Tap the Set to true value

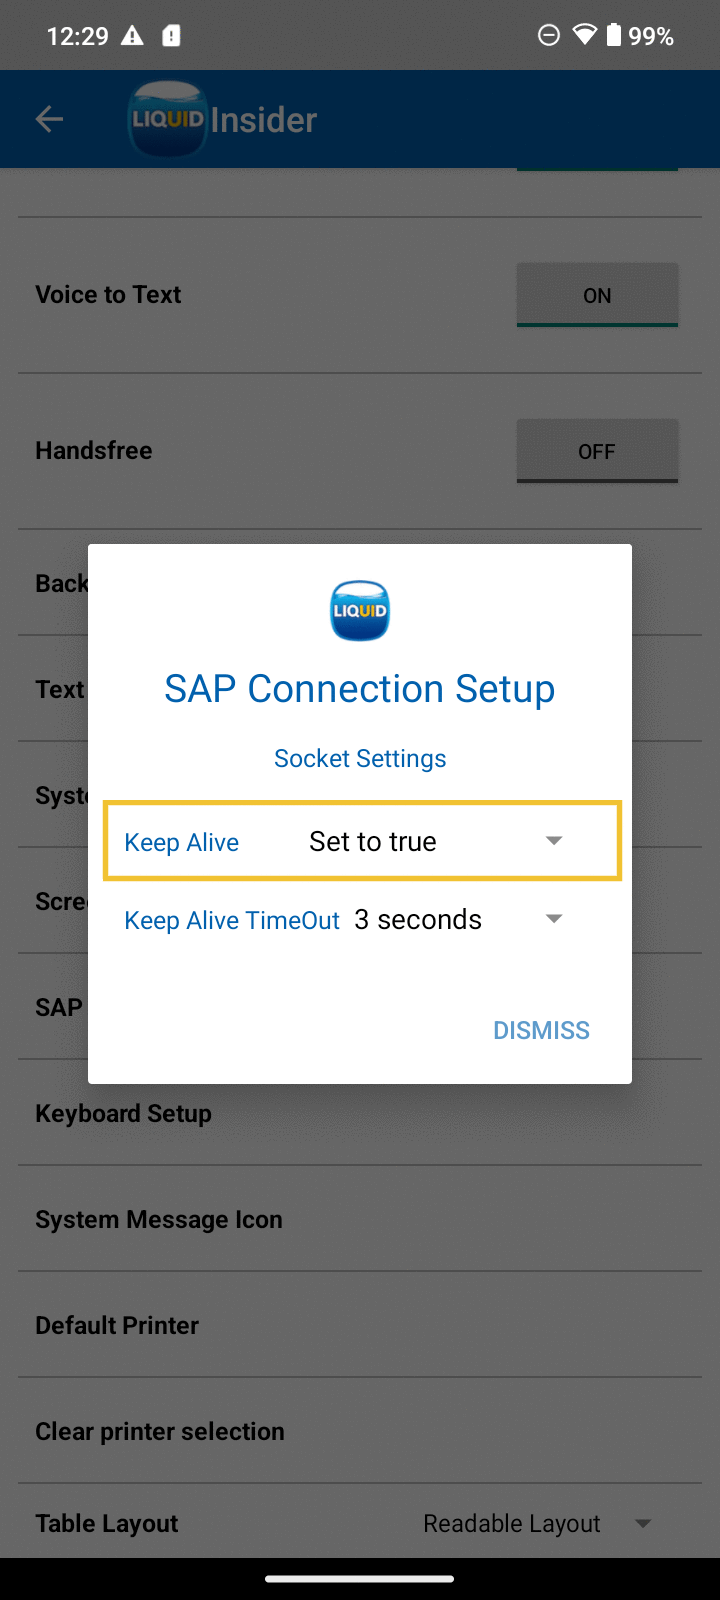point(373,841)
